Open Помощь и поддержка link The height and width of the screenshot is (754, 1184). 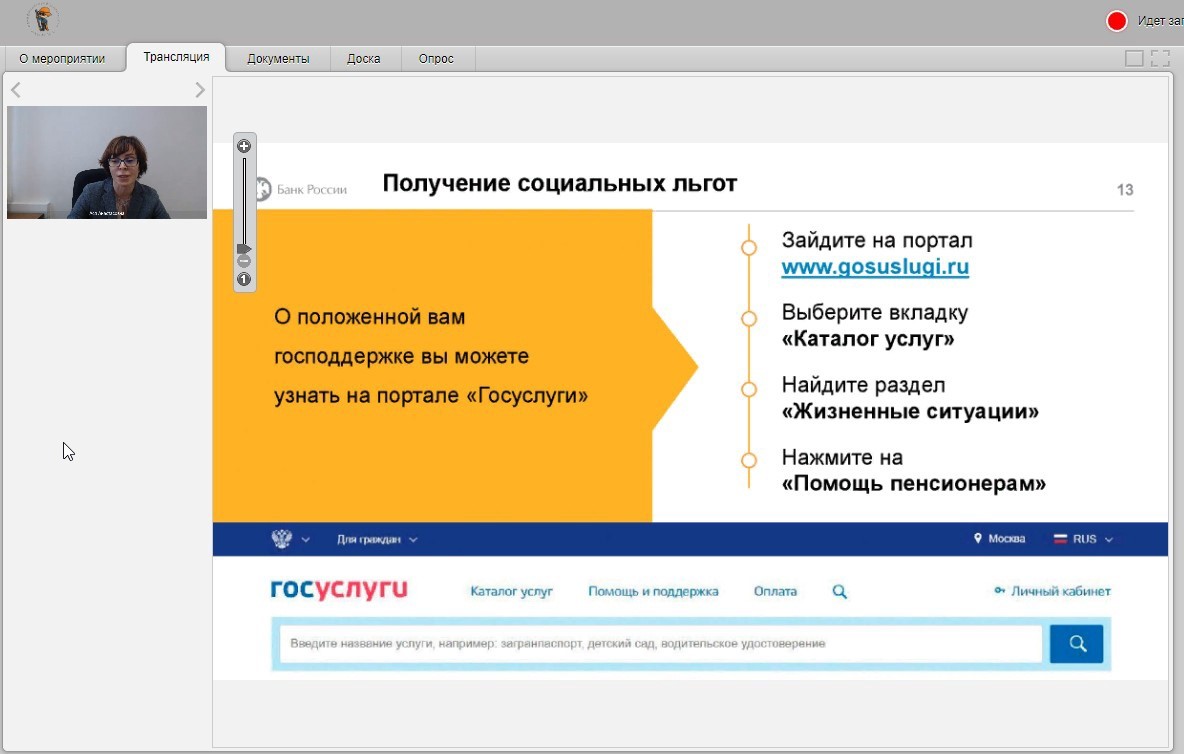[x=653, y=591]
